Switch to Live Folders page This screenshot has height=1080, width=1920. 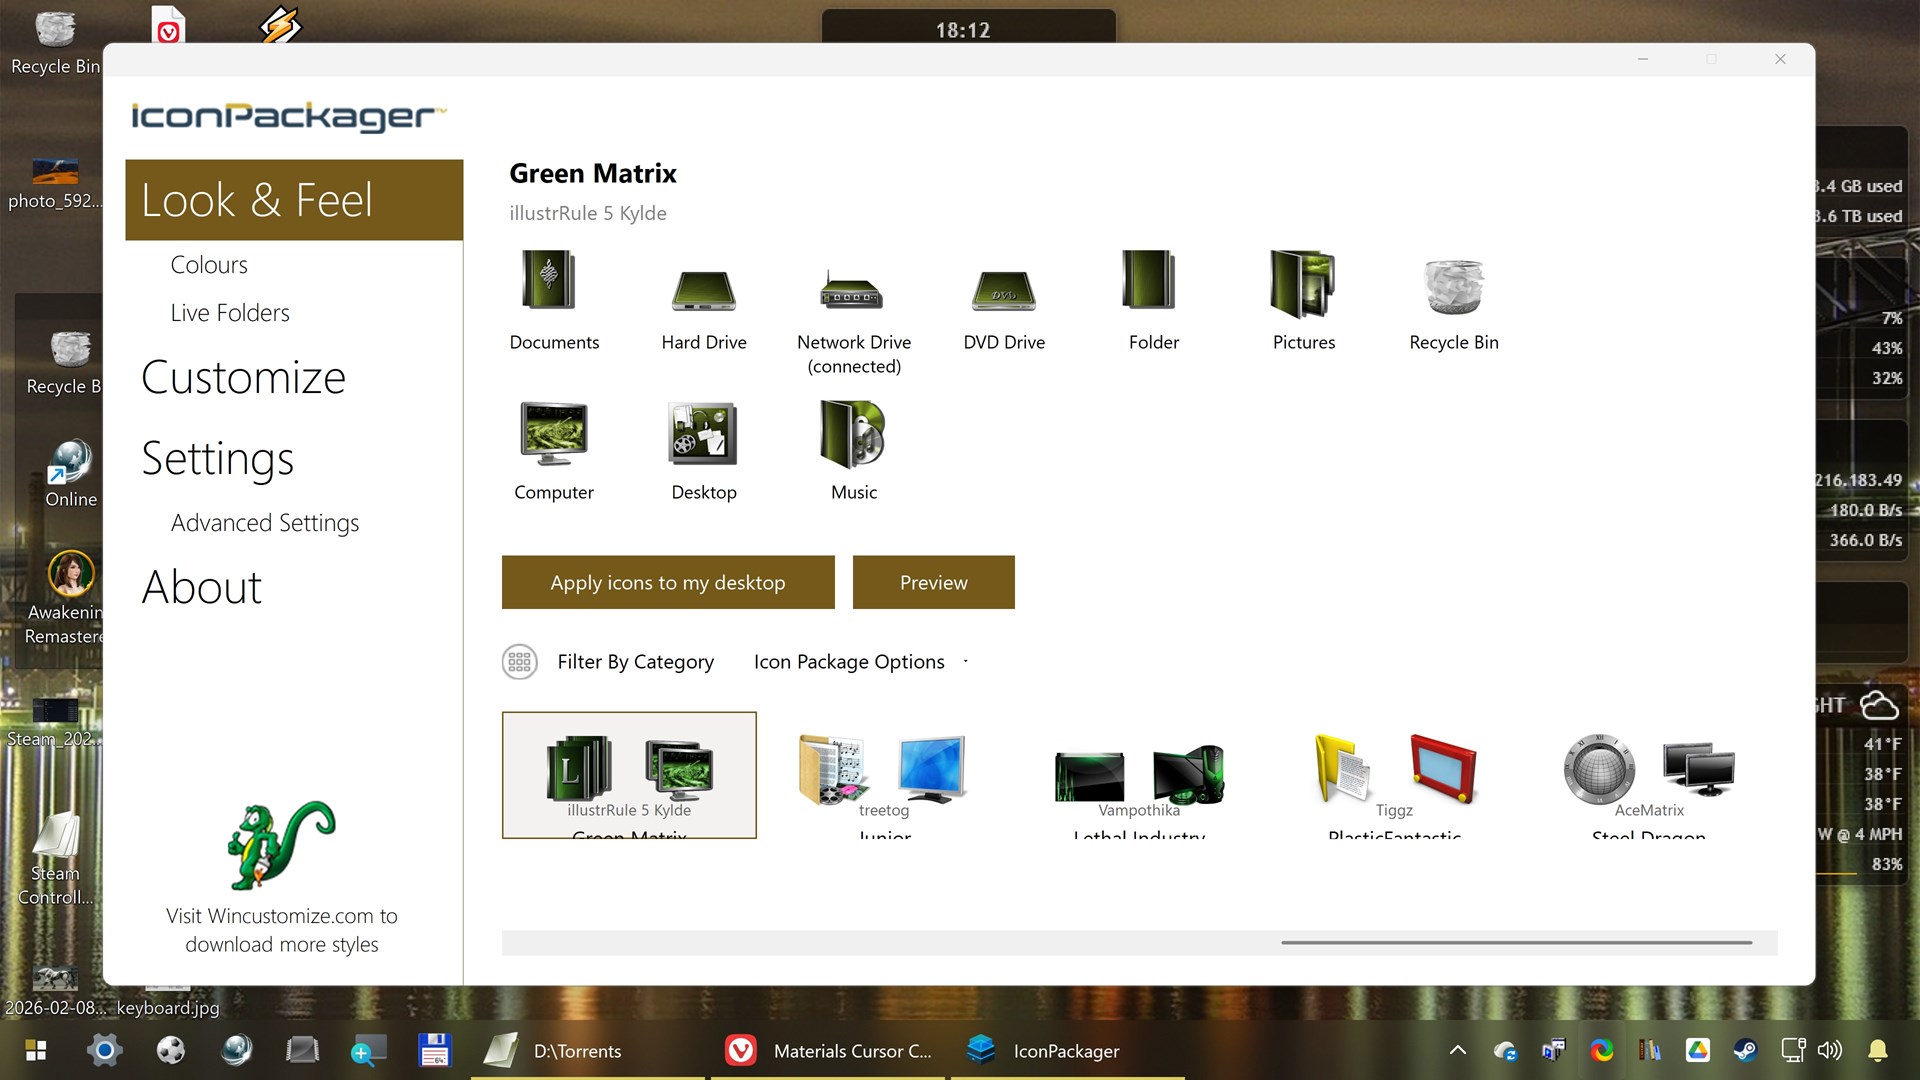point(230,313)
